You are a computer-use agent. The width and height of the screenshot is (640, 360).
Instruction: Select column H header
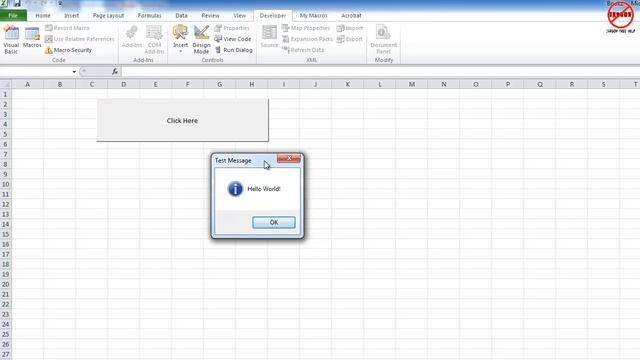point(252,84)
